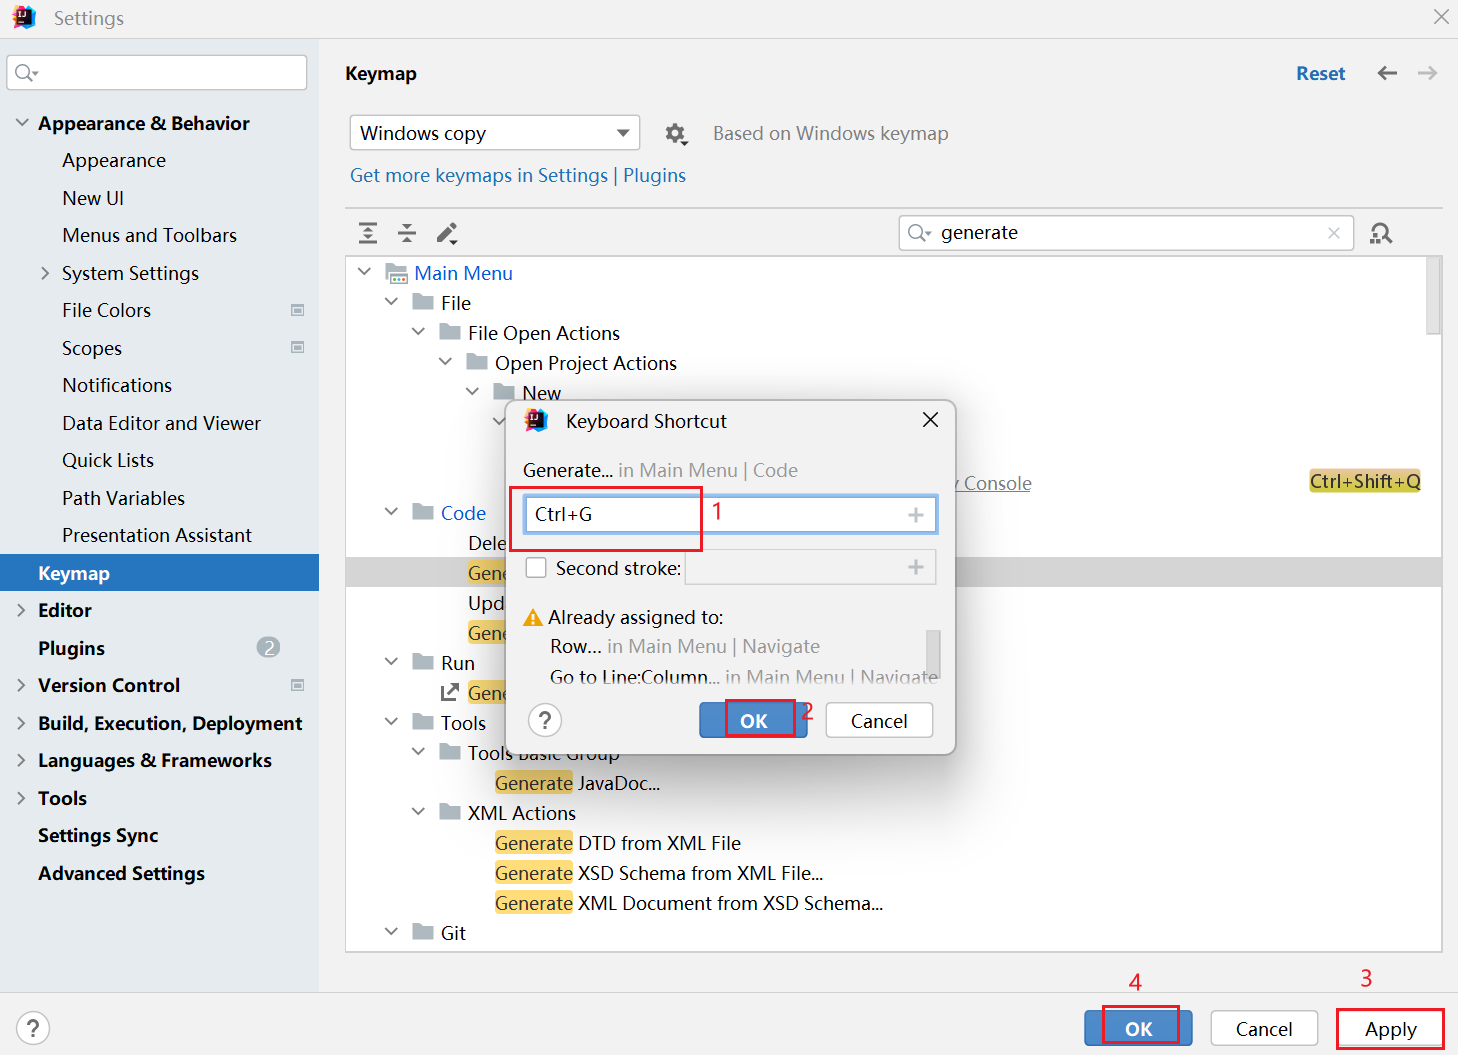Close the Keyboard Shortcut dialog
The height and width of the screenshot is (1055, 1458).
click(x=930, y=420)
